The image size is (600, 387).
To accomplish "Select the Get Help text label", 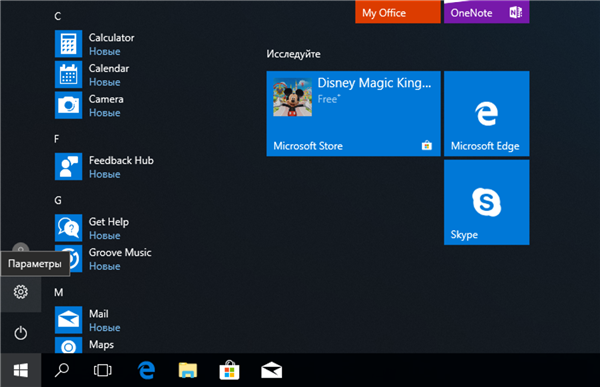I will coord(109,222).
